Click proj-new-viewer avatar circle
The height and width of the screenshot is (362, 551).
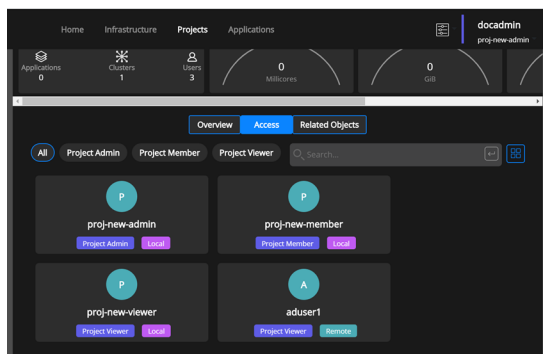[x=122, y=284]
